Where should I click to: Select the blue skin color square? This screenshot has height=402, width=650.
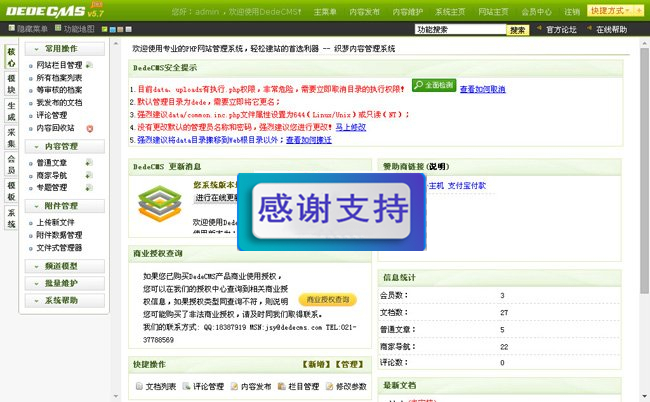coord(112,29)
